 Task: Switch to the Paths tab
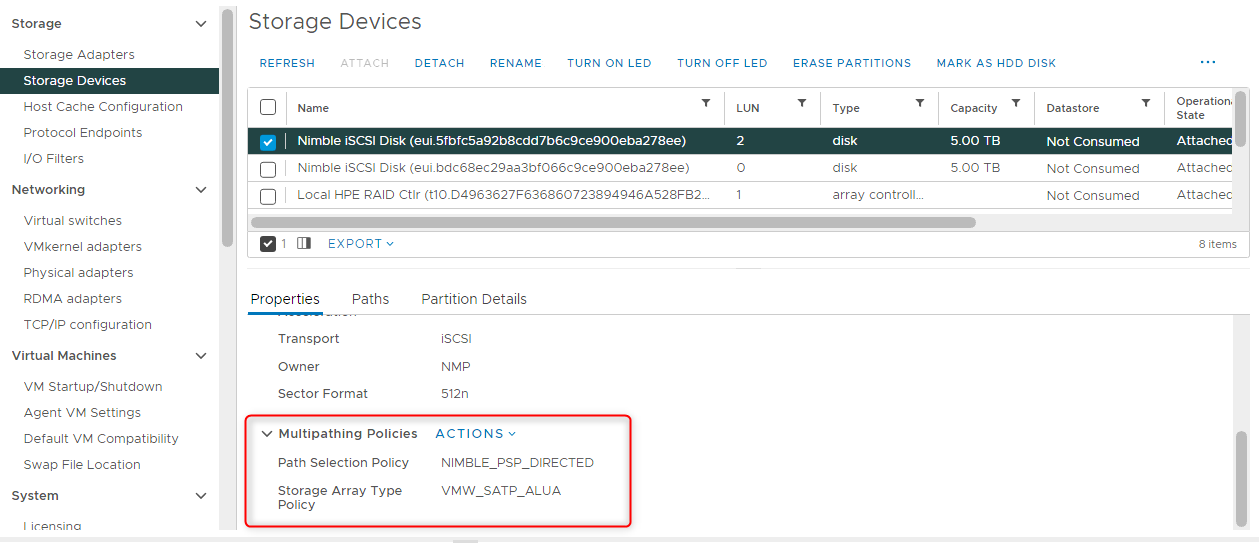(x=371, y=299)
